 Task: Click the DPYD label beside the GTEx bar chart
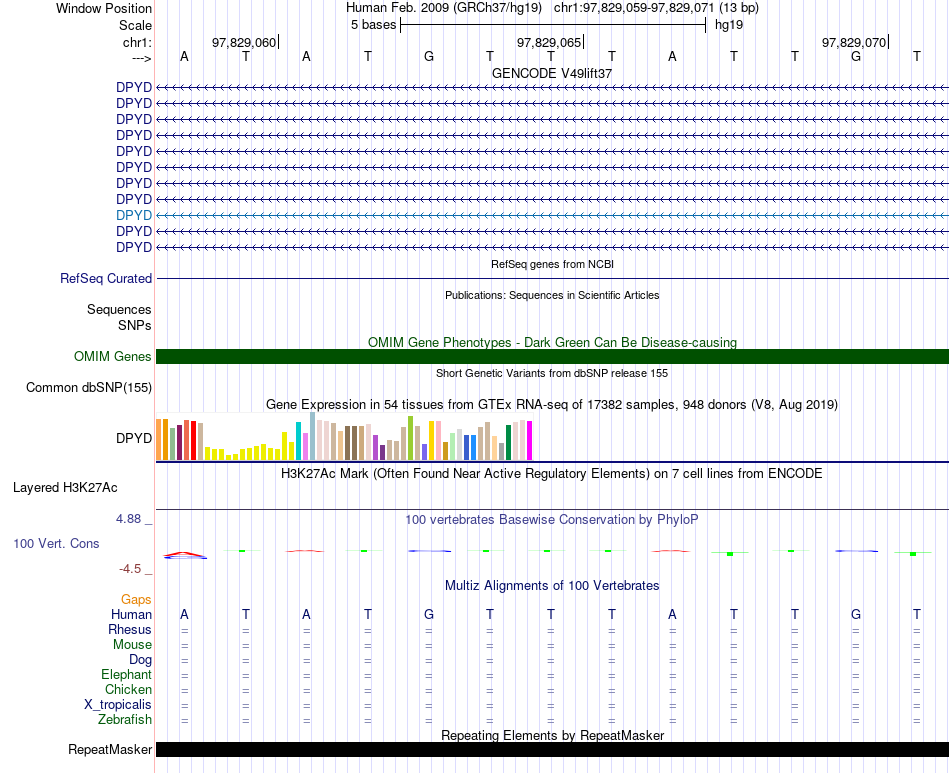click(x=134, y=438)
